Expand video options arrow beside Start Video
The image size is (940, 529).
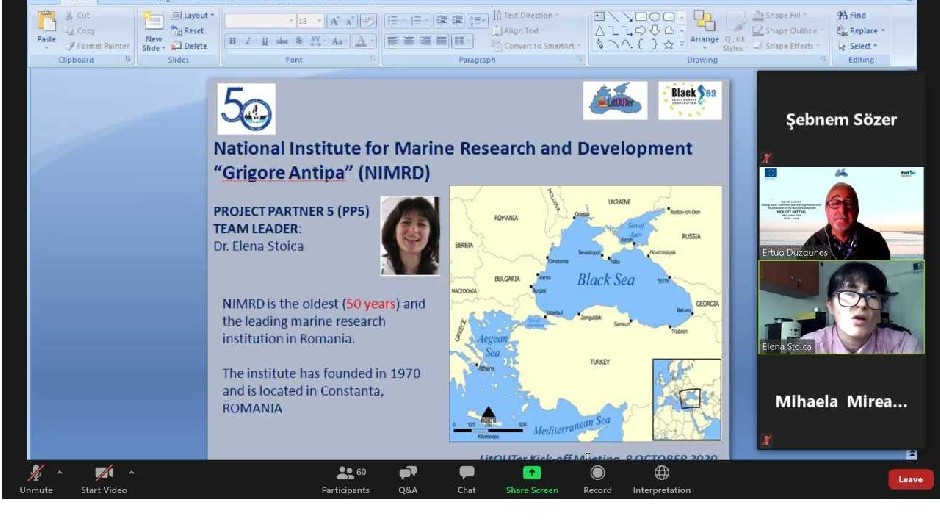click(131, 471)
